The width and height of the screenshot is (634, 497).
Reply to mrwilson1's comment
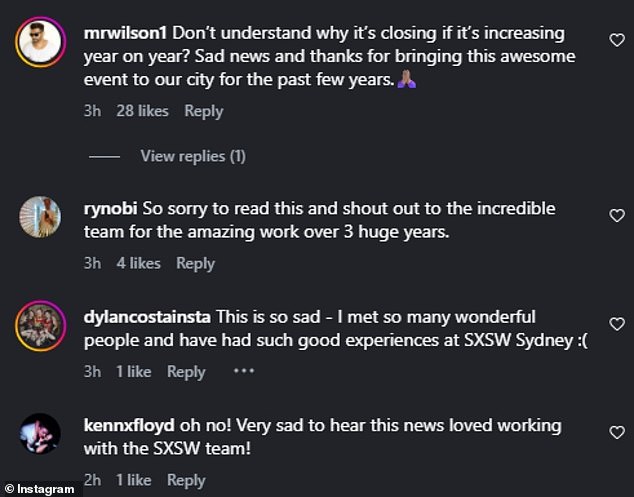click(204, 111)
